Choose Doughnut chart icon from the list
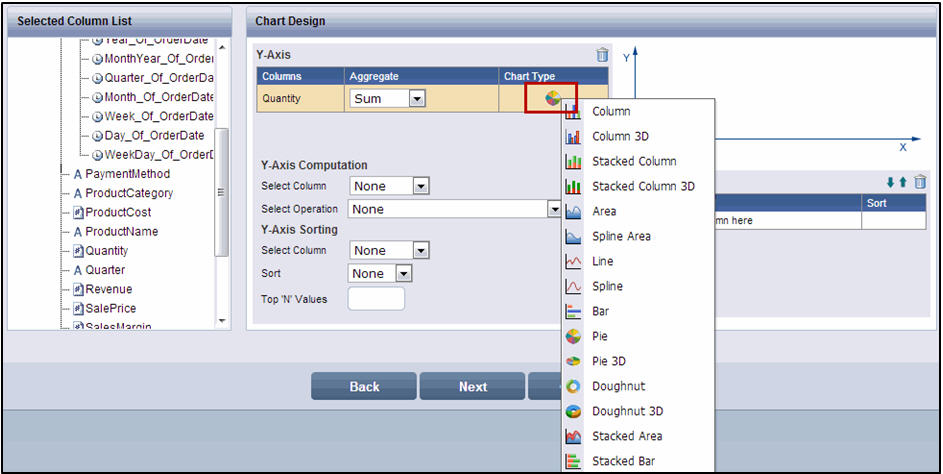 [573, 386]
